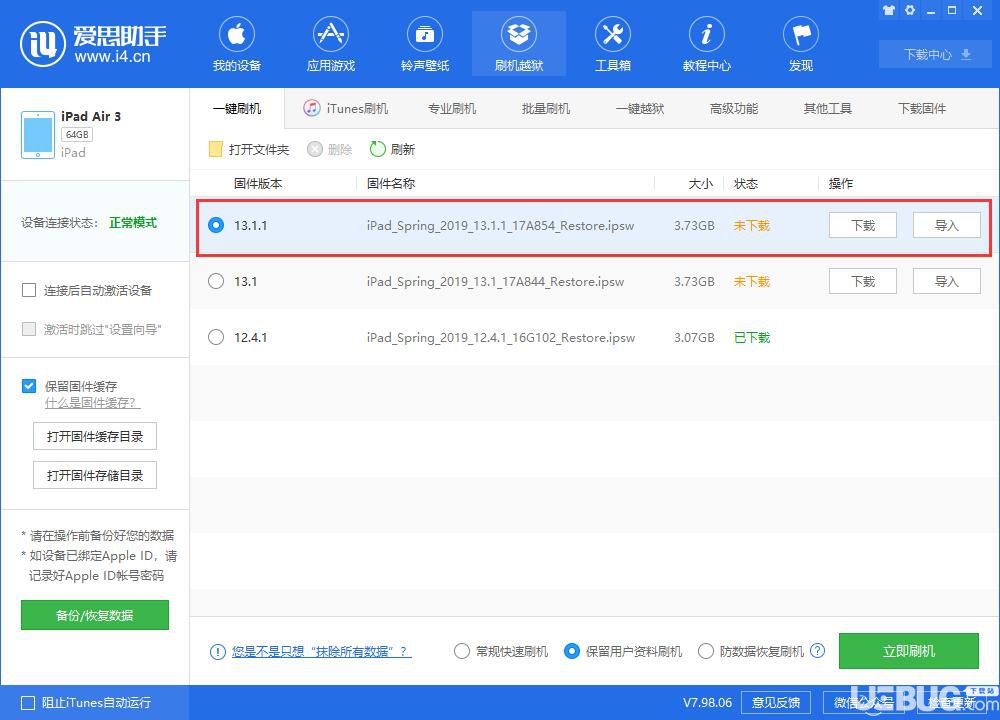The width and height of the screenshot is (1000, 720).
Task: Click 导入 for firmware 13.1.1
Action: click(946, 225)
